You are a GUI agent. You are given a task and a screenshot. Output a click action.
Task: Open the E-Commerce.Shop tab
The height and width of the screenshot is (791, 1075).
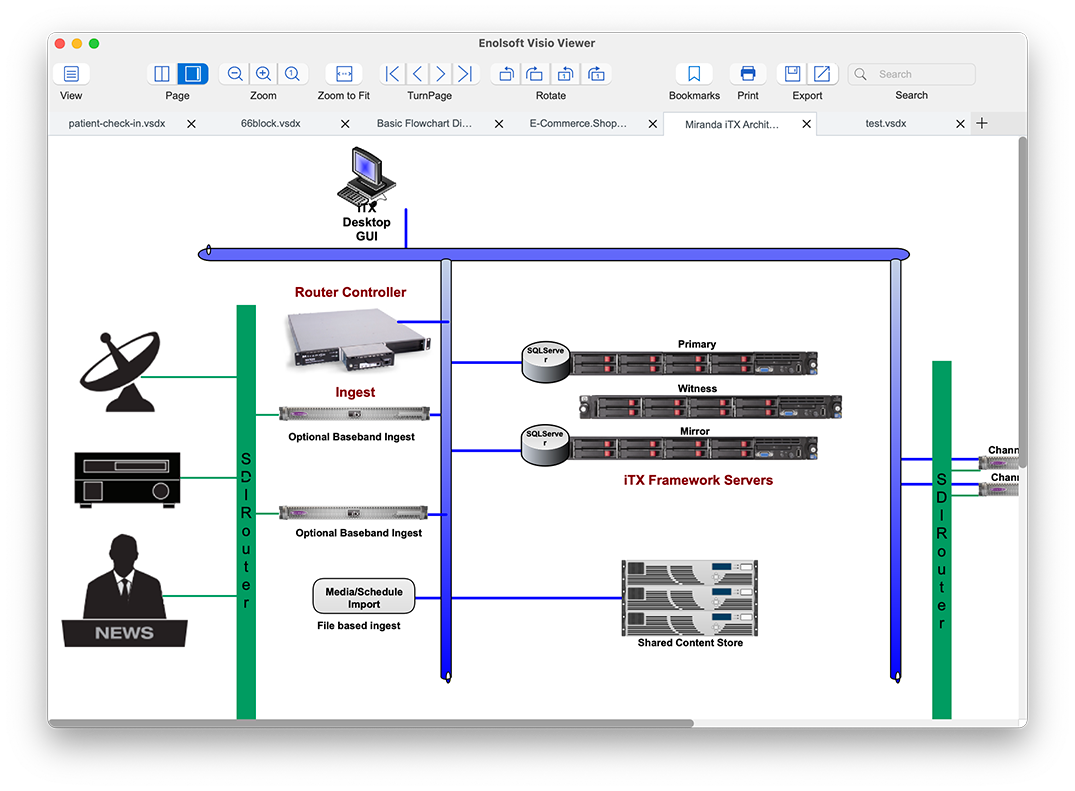click(x=578, y=124)
